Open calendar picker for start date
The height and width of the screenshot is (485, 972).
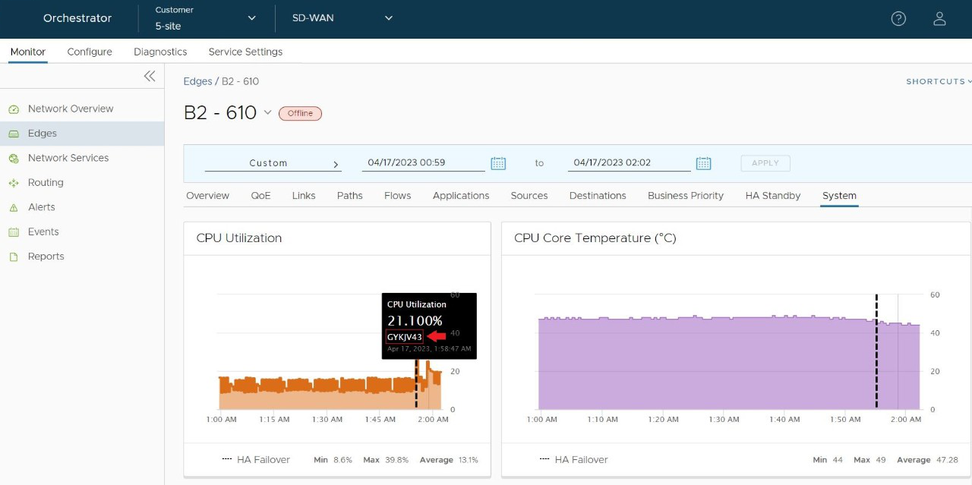point(498,163)
